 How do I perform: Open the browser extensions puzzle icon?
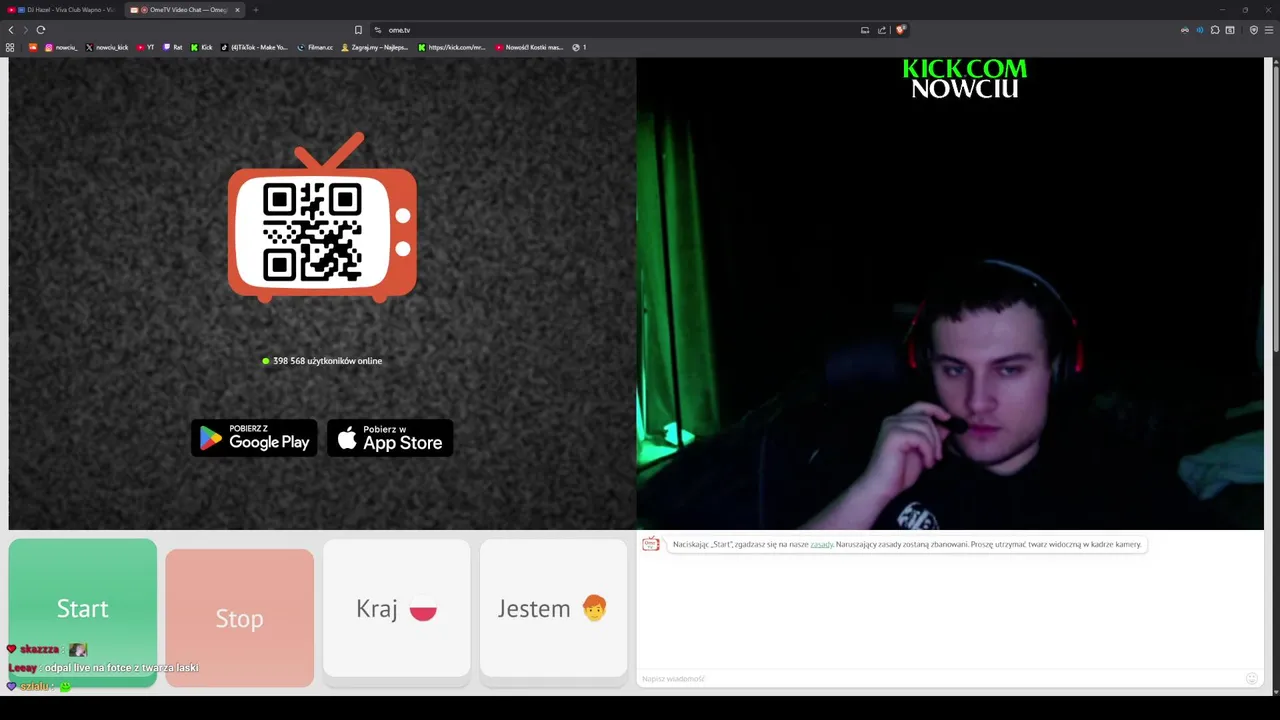[x=1215, y=30]
